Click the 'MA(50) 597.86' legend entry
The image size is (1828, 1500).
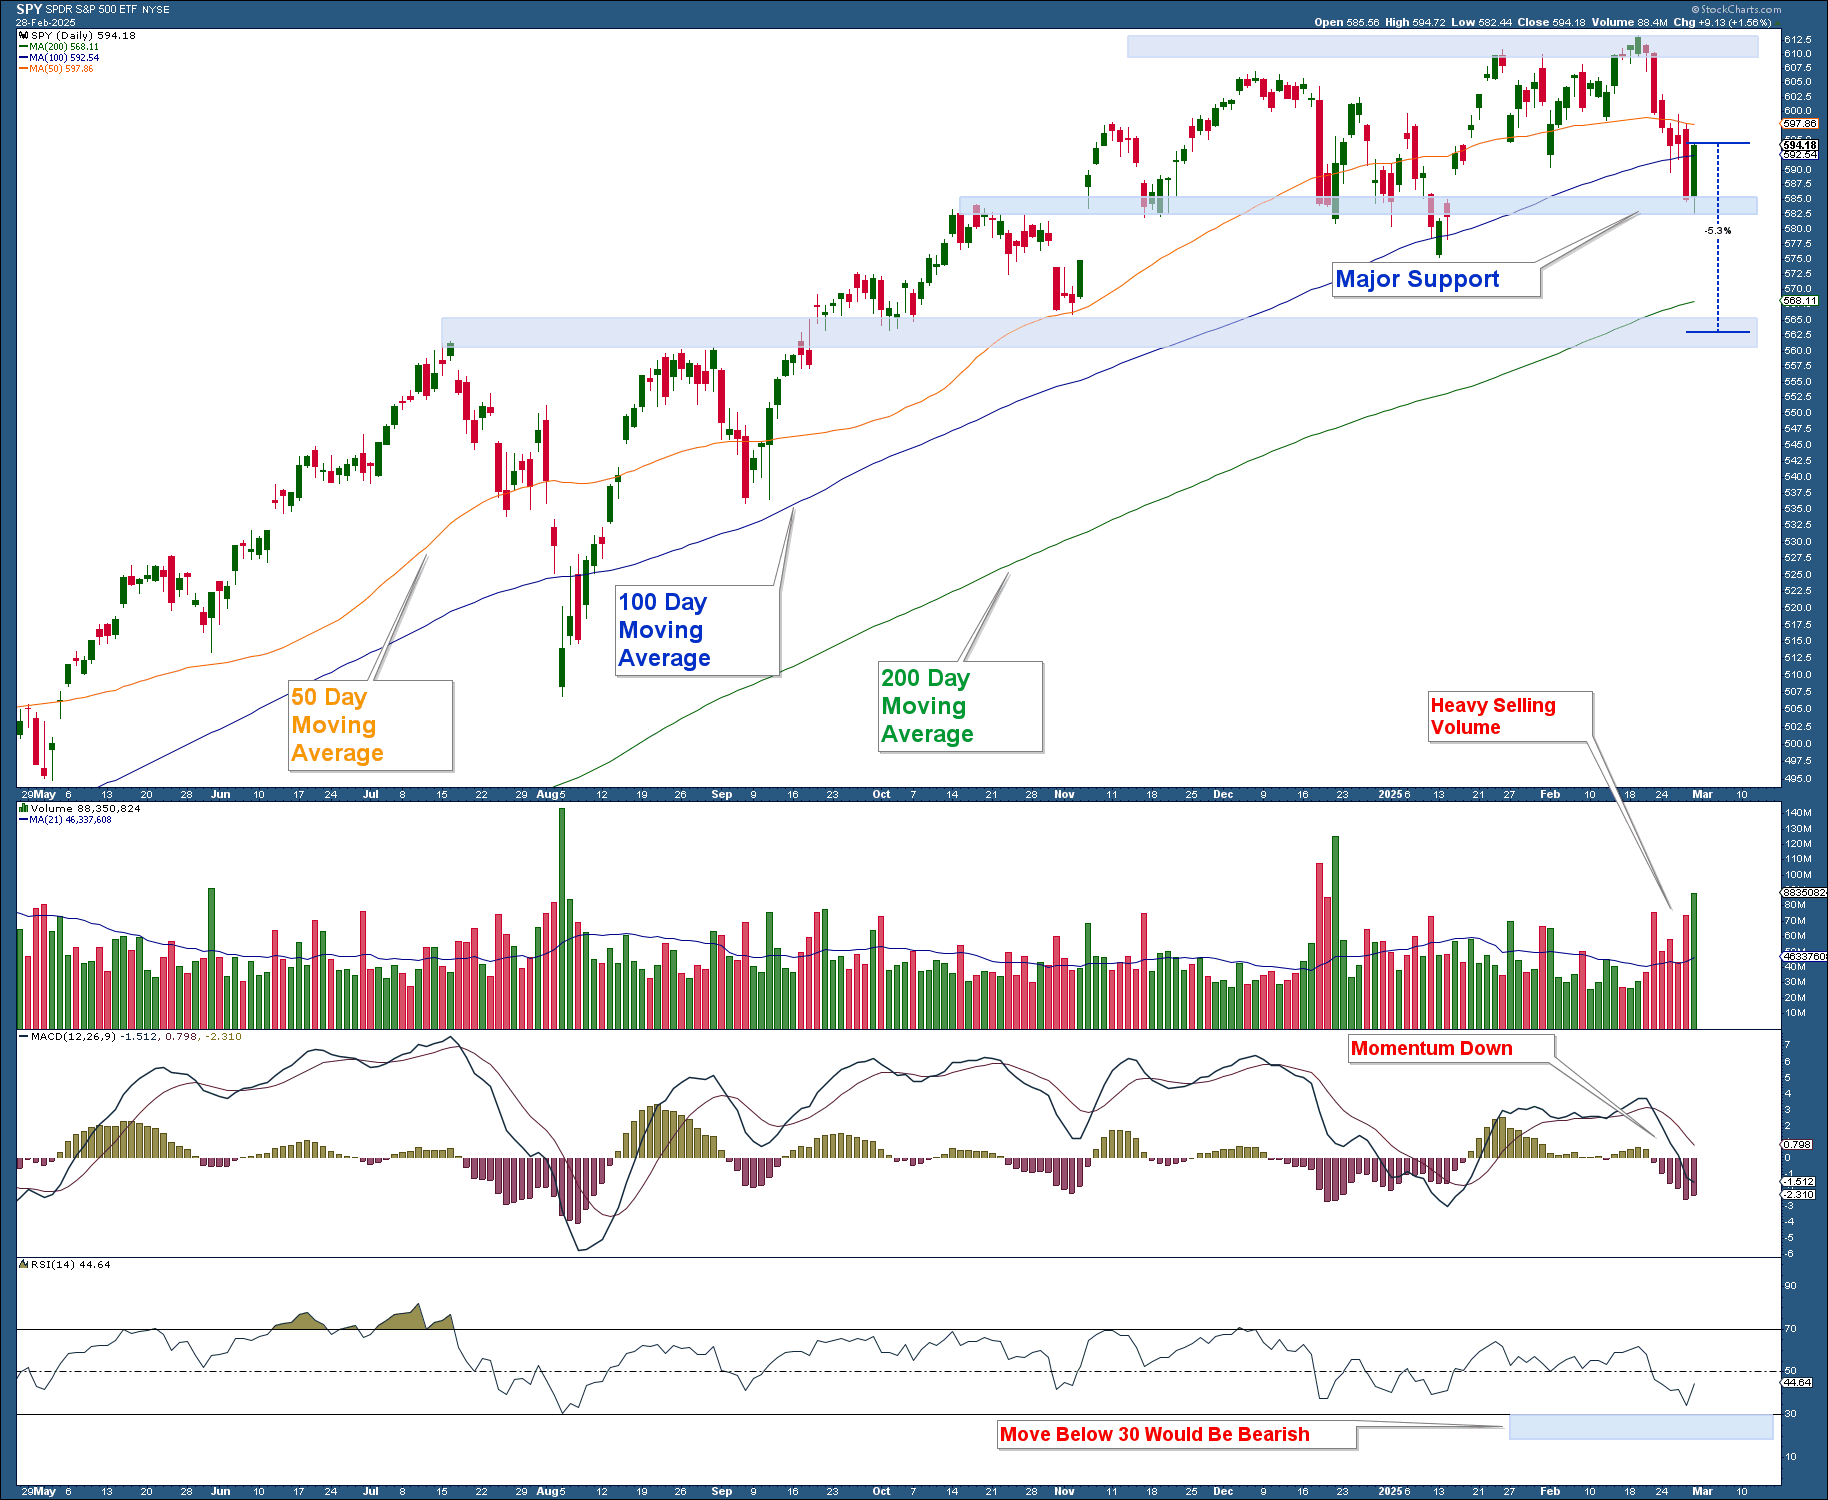coord(62,69)
